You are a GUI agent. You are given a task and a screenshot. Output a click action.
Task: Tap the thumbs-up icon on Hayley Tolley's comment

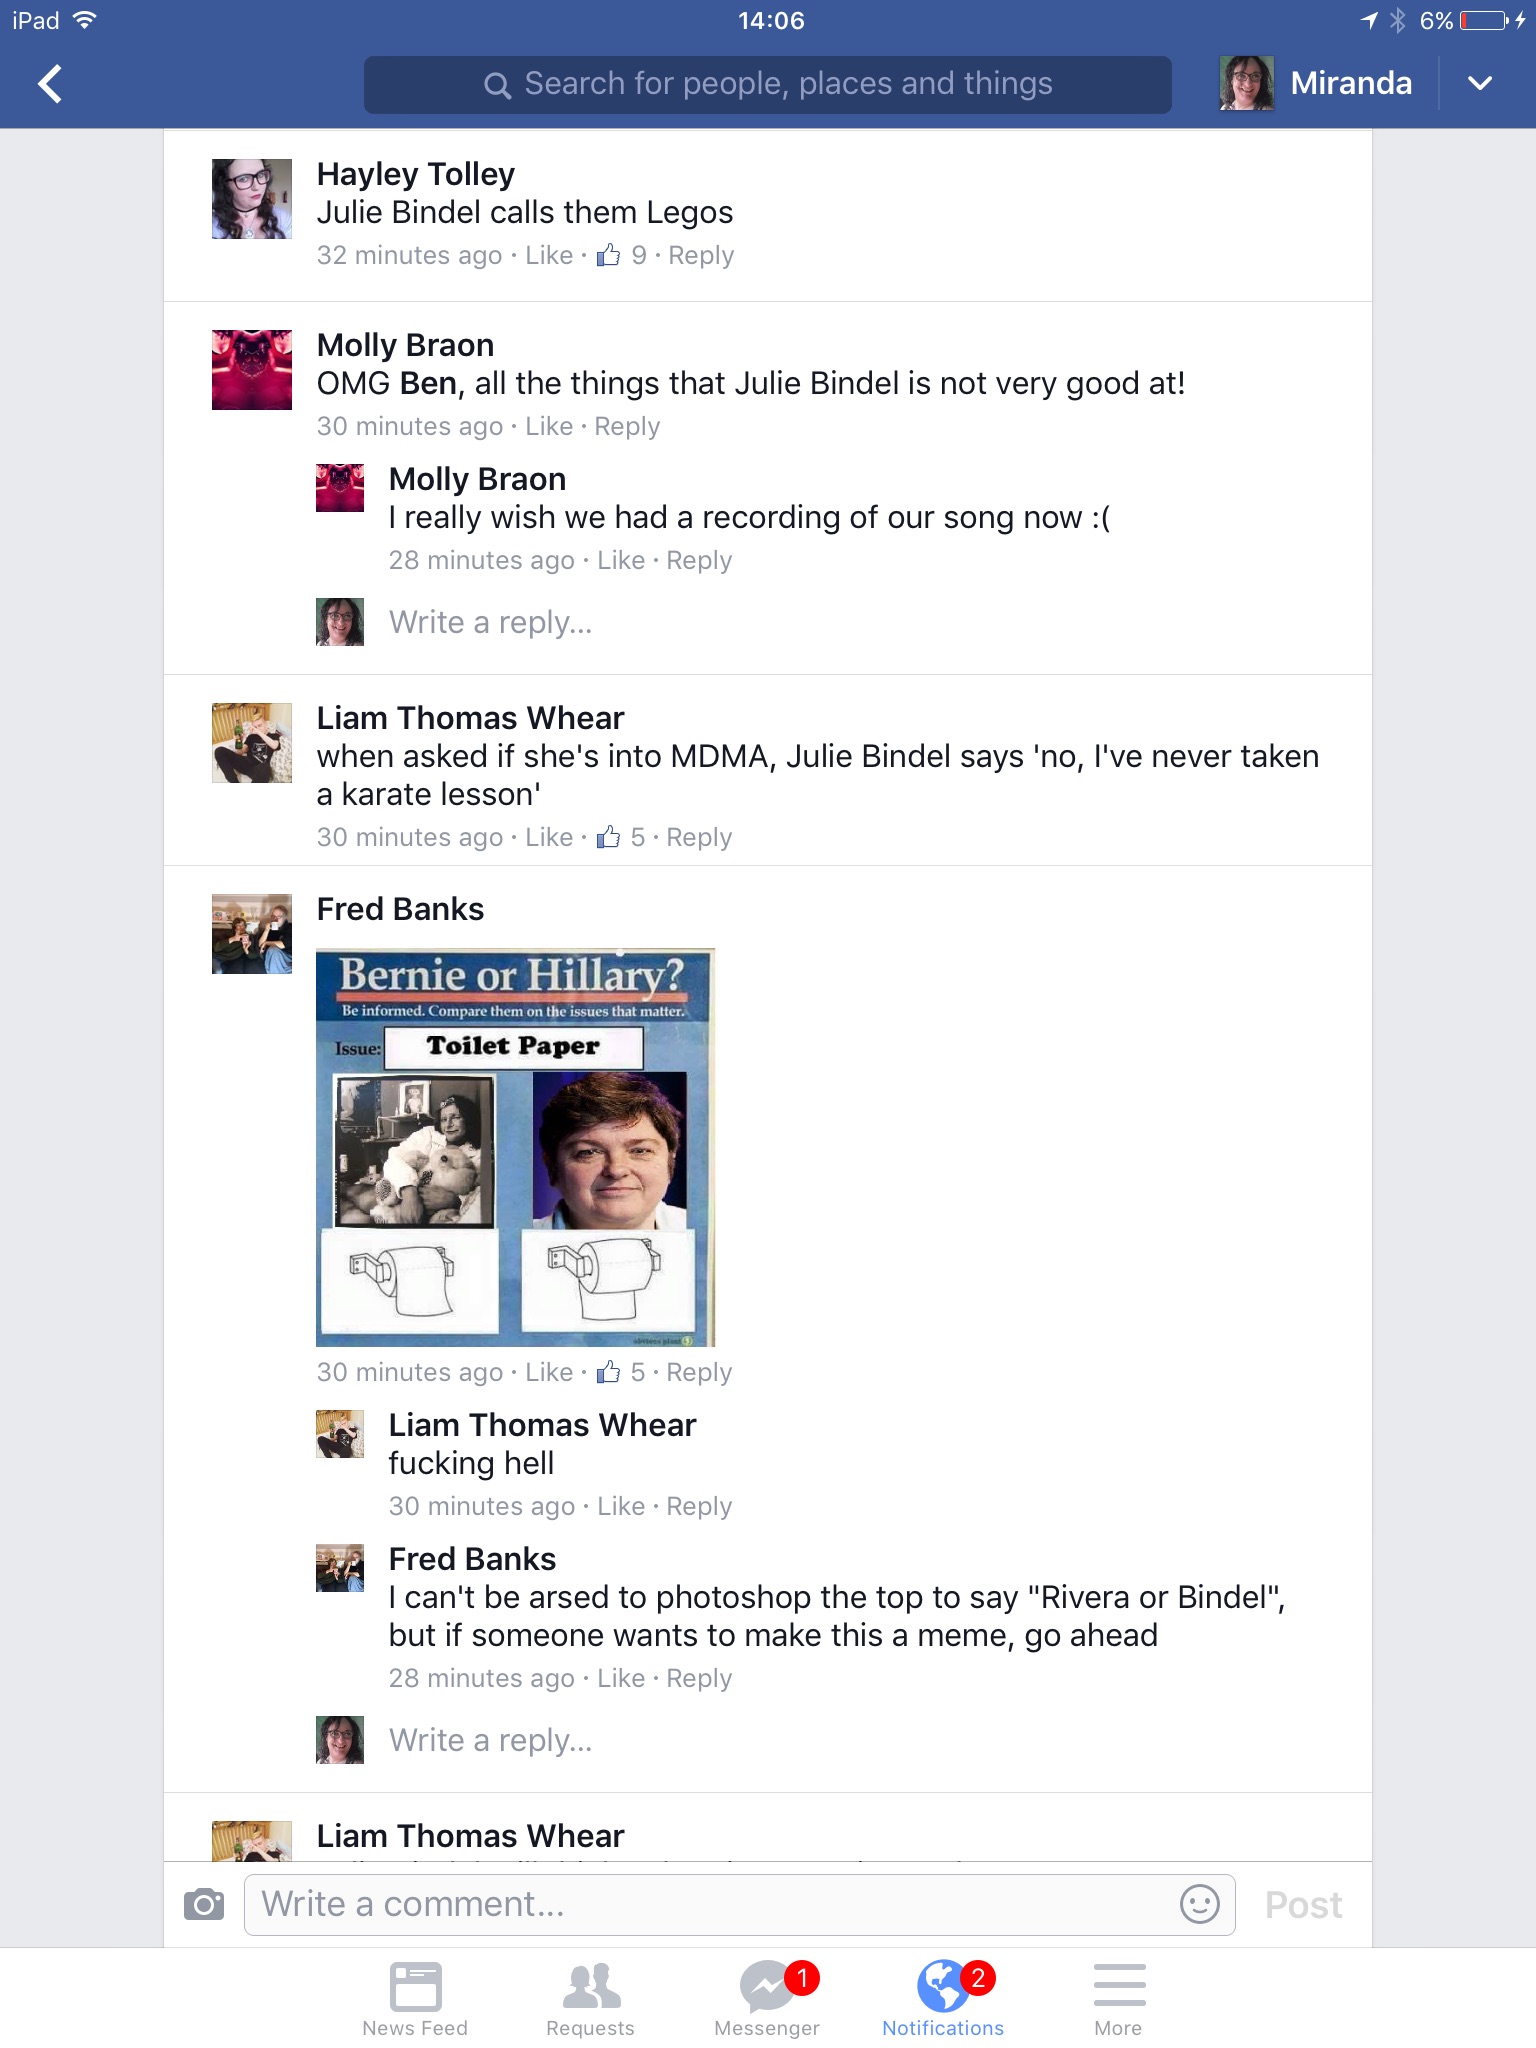pos(608,256)
